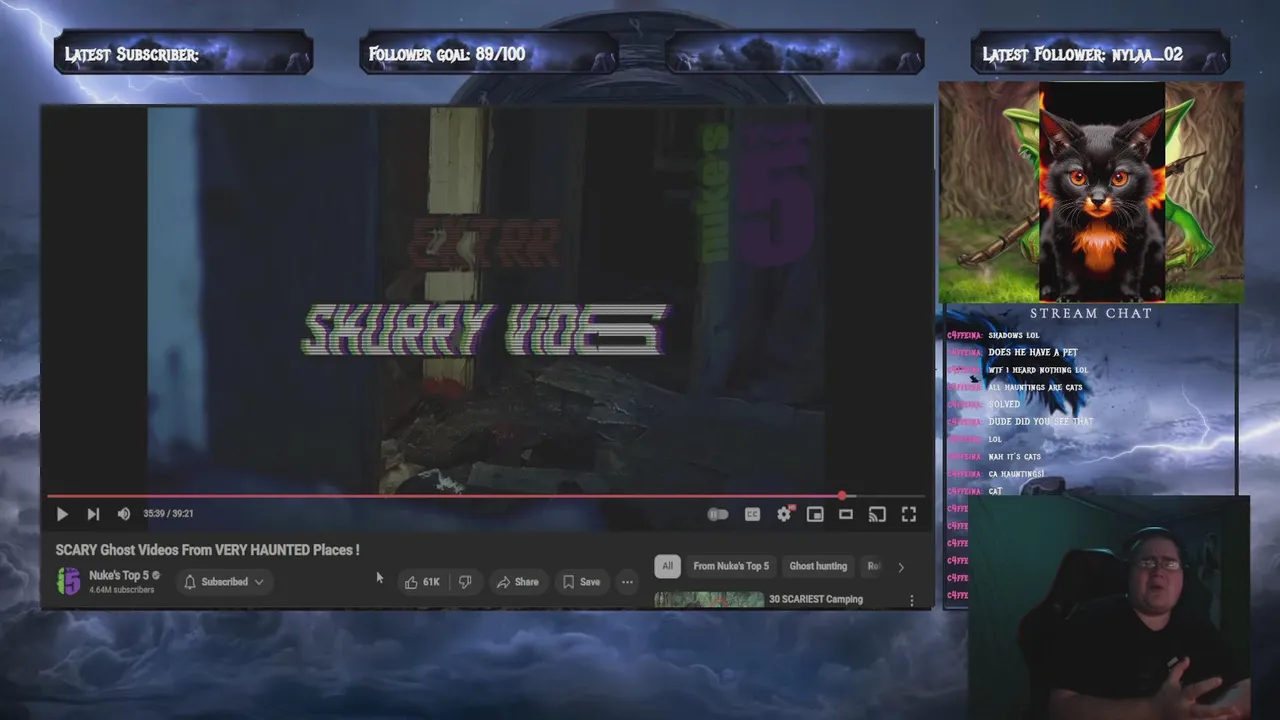The width and height of the screenshot is (1280, 720).
Task: Open more actions three-dot menu
Action: (x=627, y=582)
